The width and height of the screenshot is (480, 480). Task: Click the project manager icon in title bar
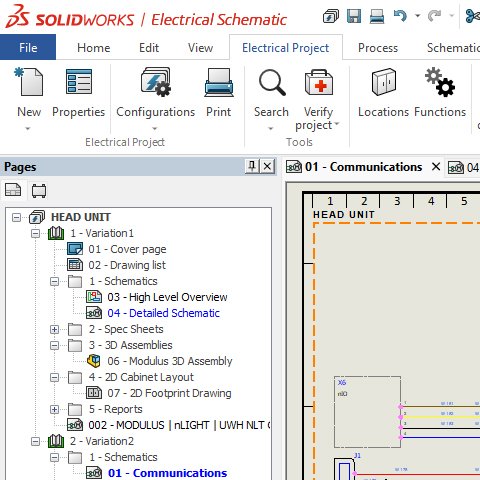pos(331,16)
